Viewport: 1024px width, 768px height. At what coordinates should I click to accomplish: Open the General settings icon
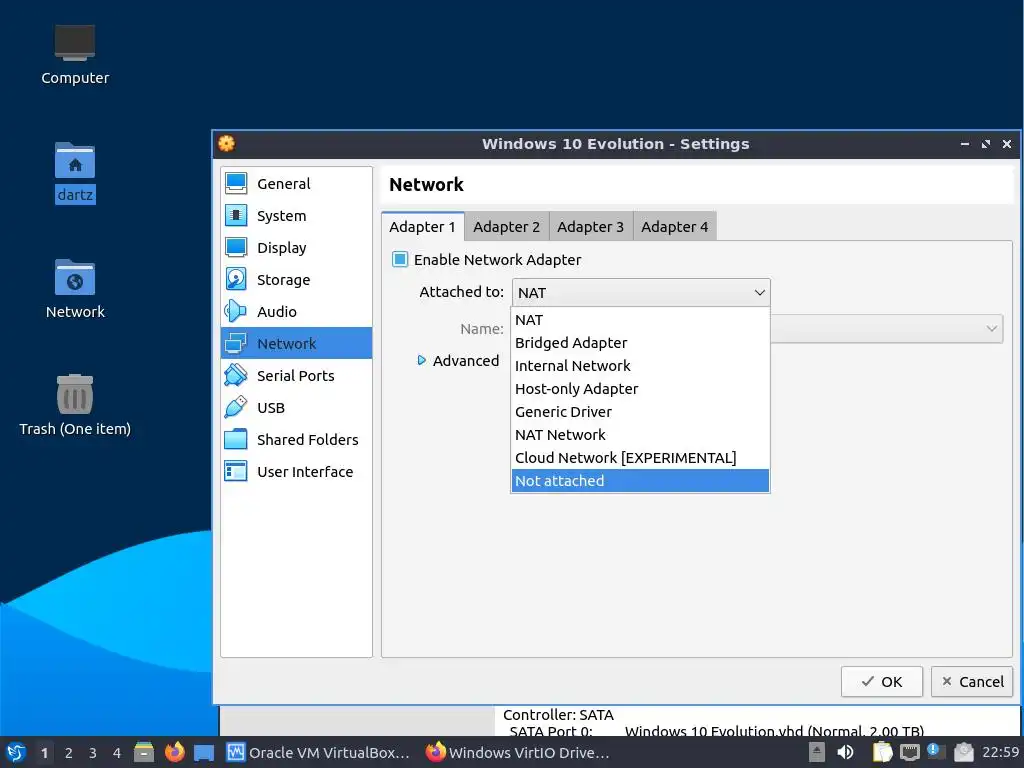tap(236, 184)
